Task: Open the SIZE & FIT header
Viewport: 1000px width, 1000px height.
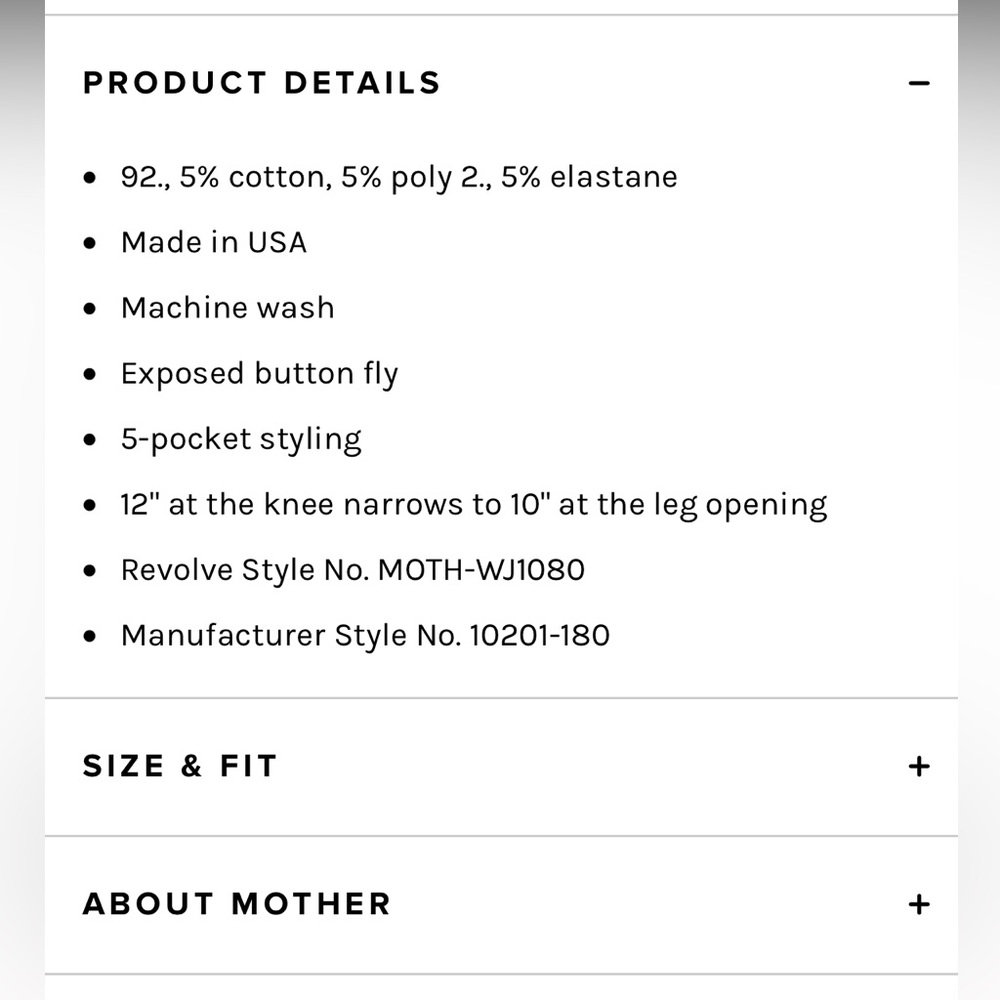Action: 178,765
